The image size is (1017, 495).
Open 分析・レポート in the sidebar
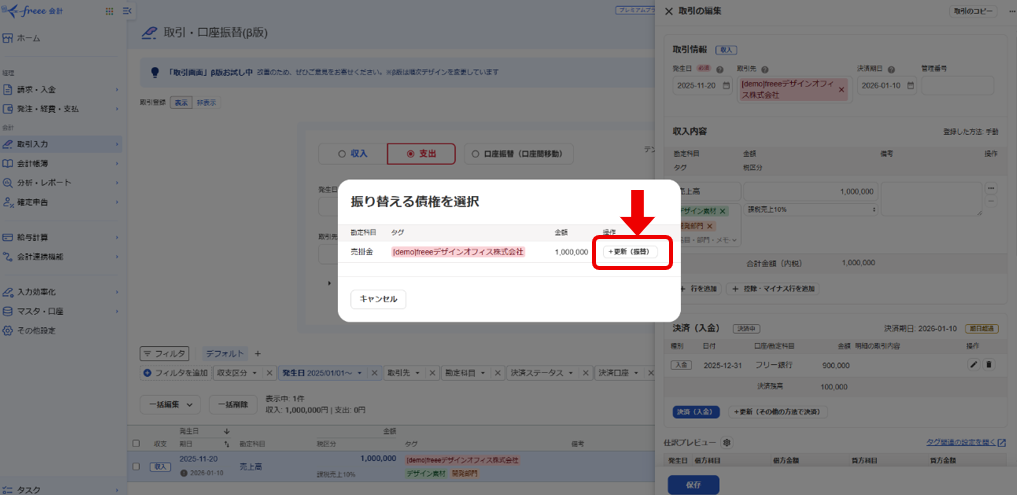62,182
